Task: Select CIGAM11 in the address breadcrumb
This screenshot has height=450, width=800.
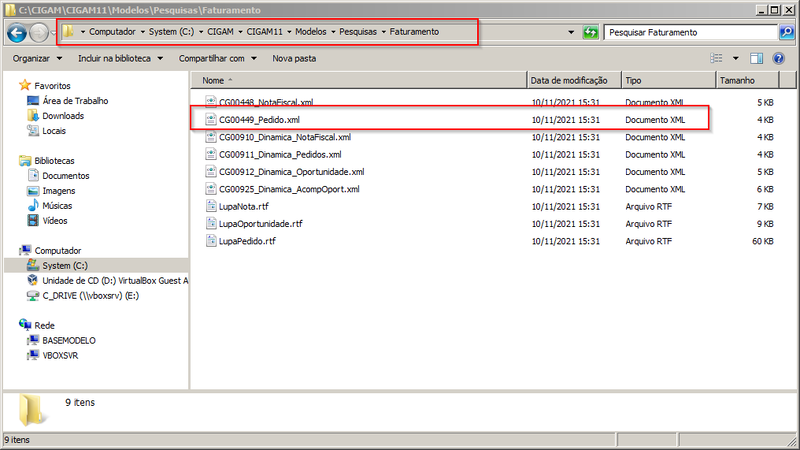Action: [x=264, y=32]
